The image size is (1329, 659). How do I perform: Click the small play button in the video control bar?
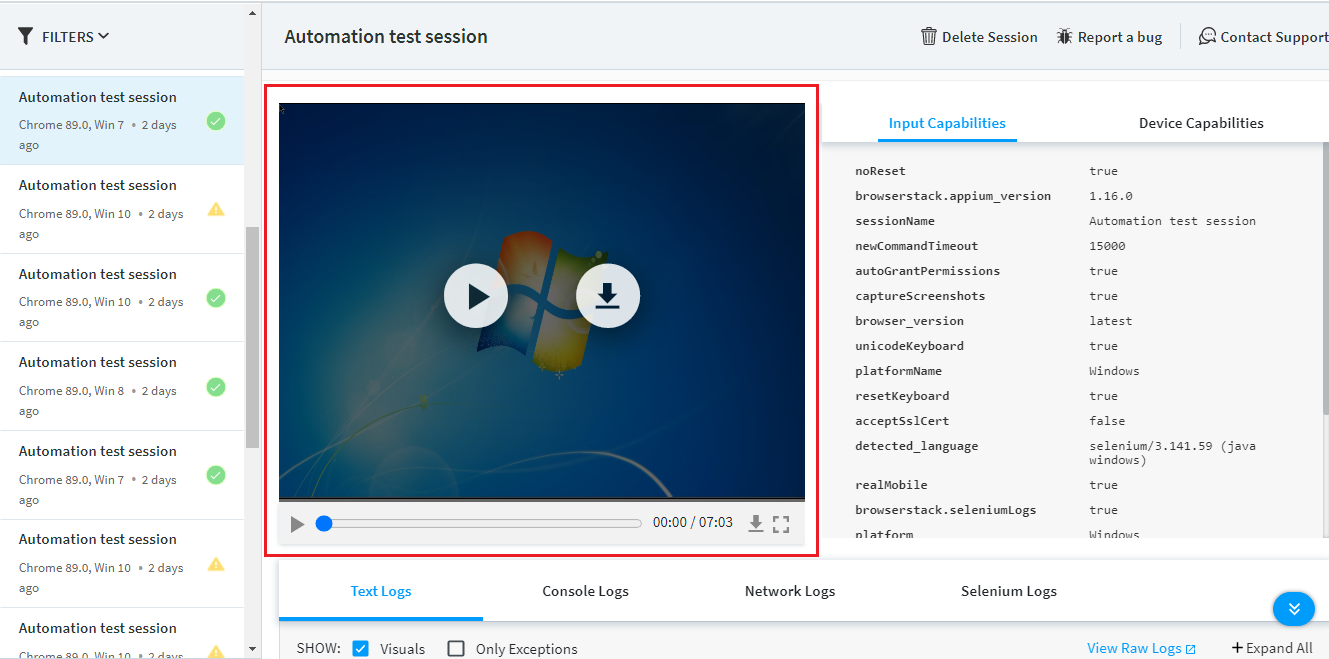click(297, 524)
